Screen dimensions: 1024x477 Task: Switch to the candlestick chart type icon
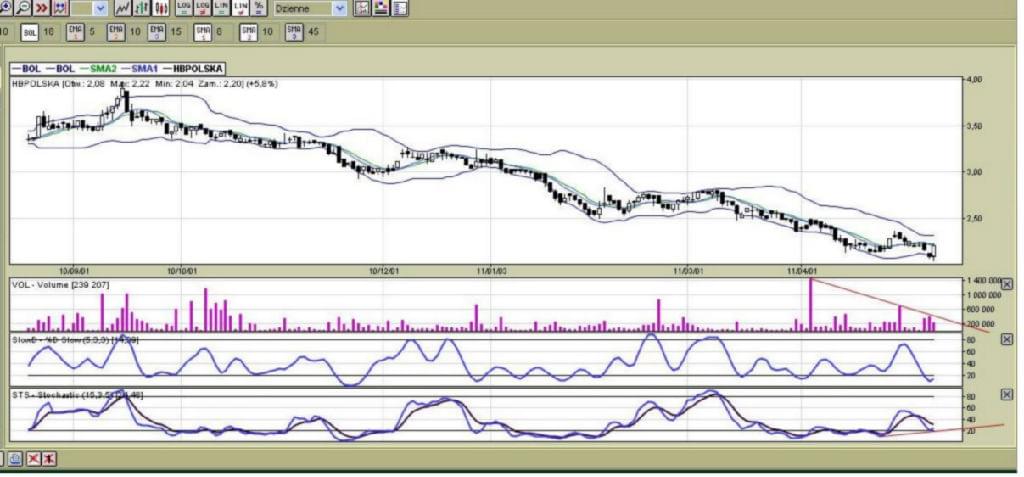[x=161, y=8]
